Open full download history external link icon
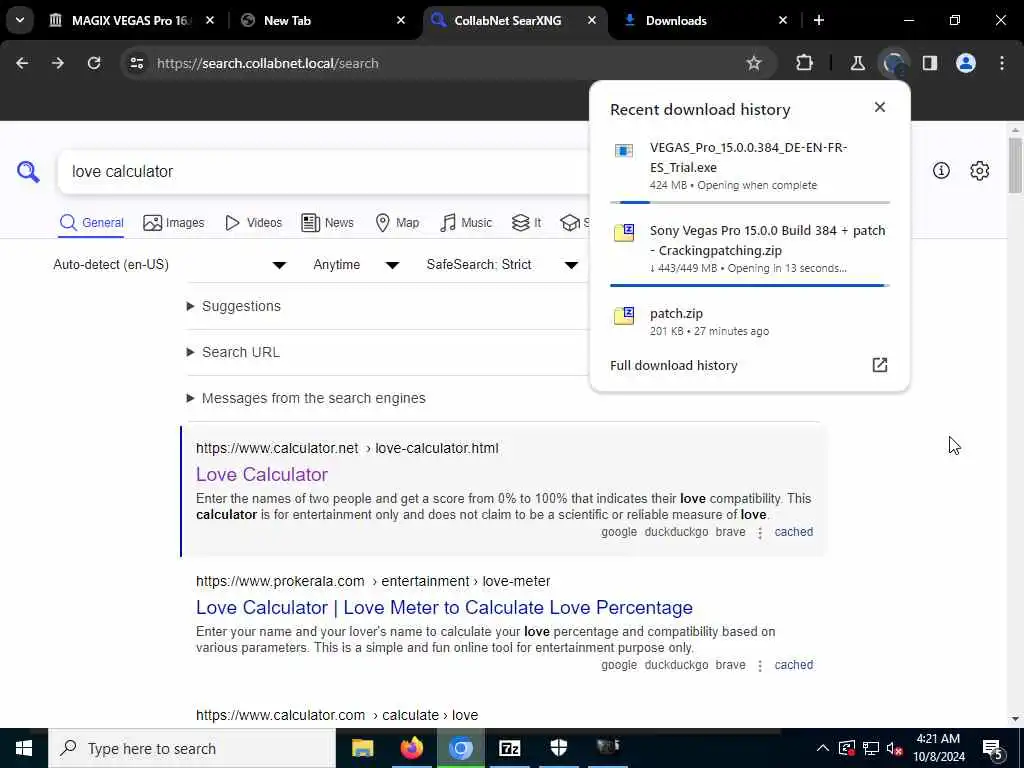 [880, 365]
